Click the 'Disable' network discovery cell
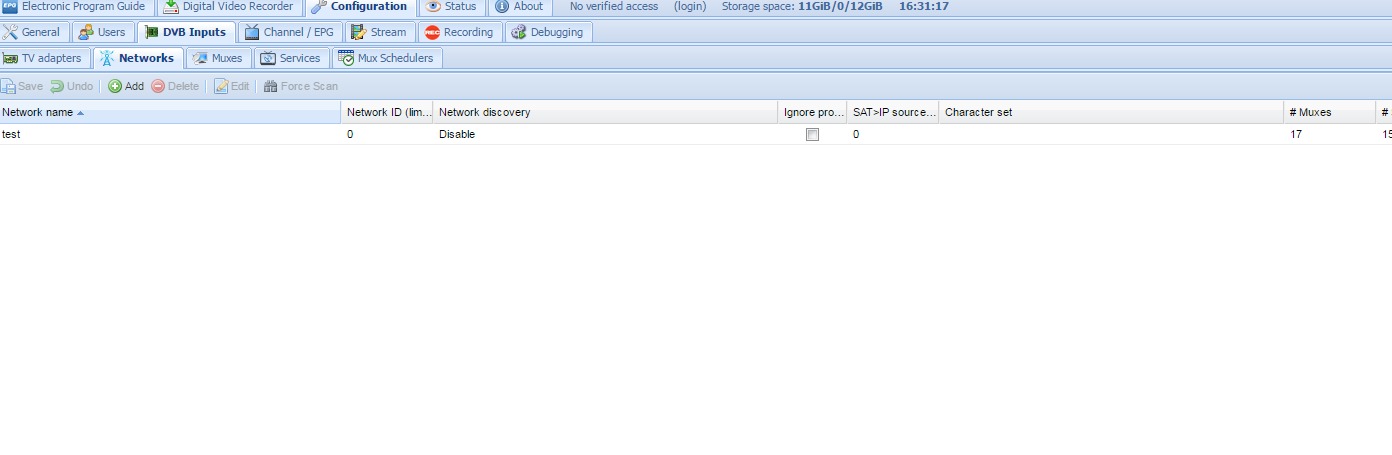The image size is (1392, 455). 457,134
